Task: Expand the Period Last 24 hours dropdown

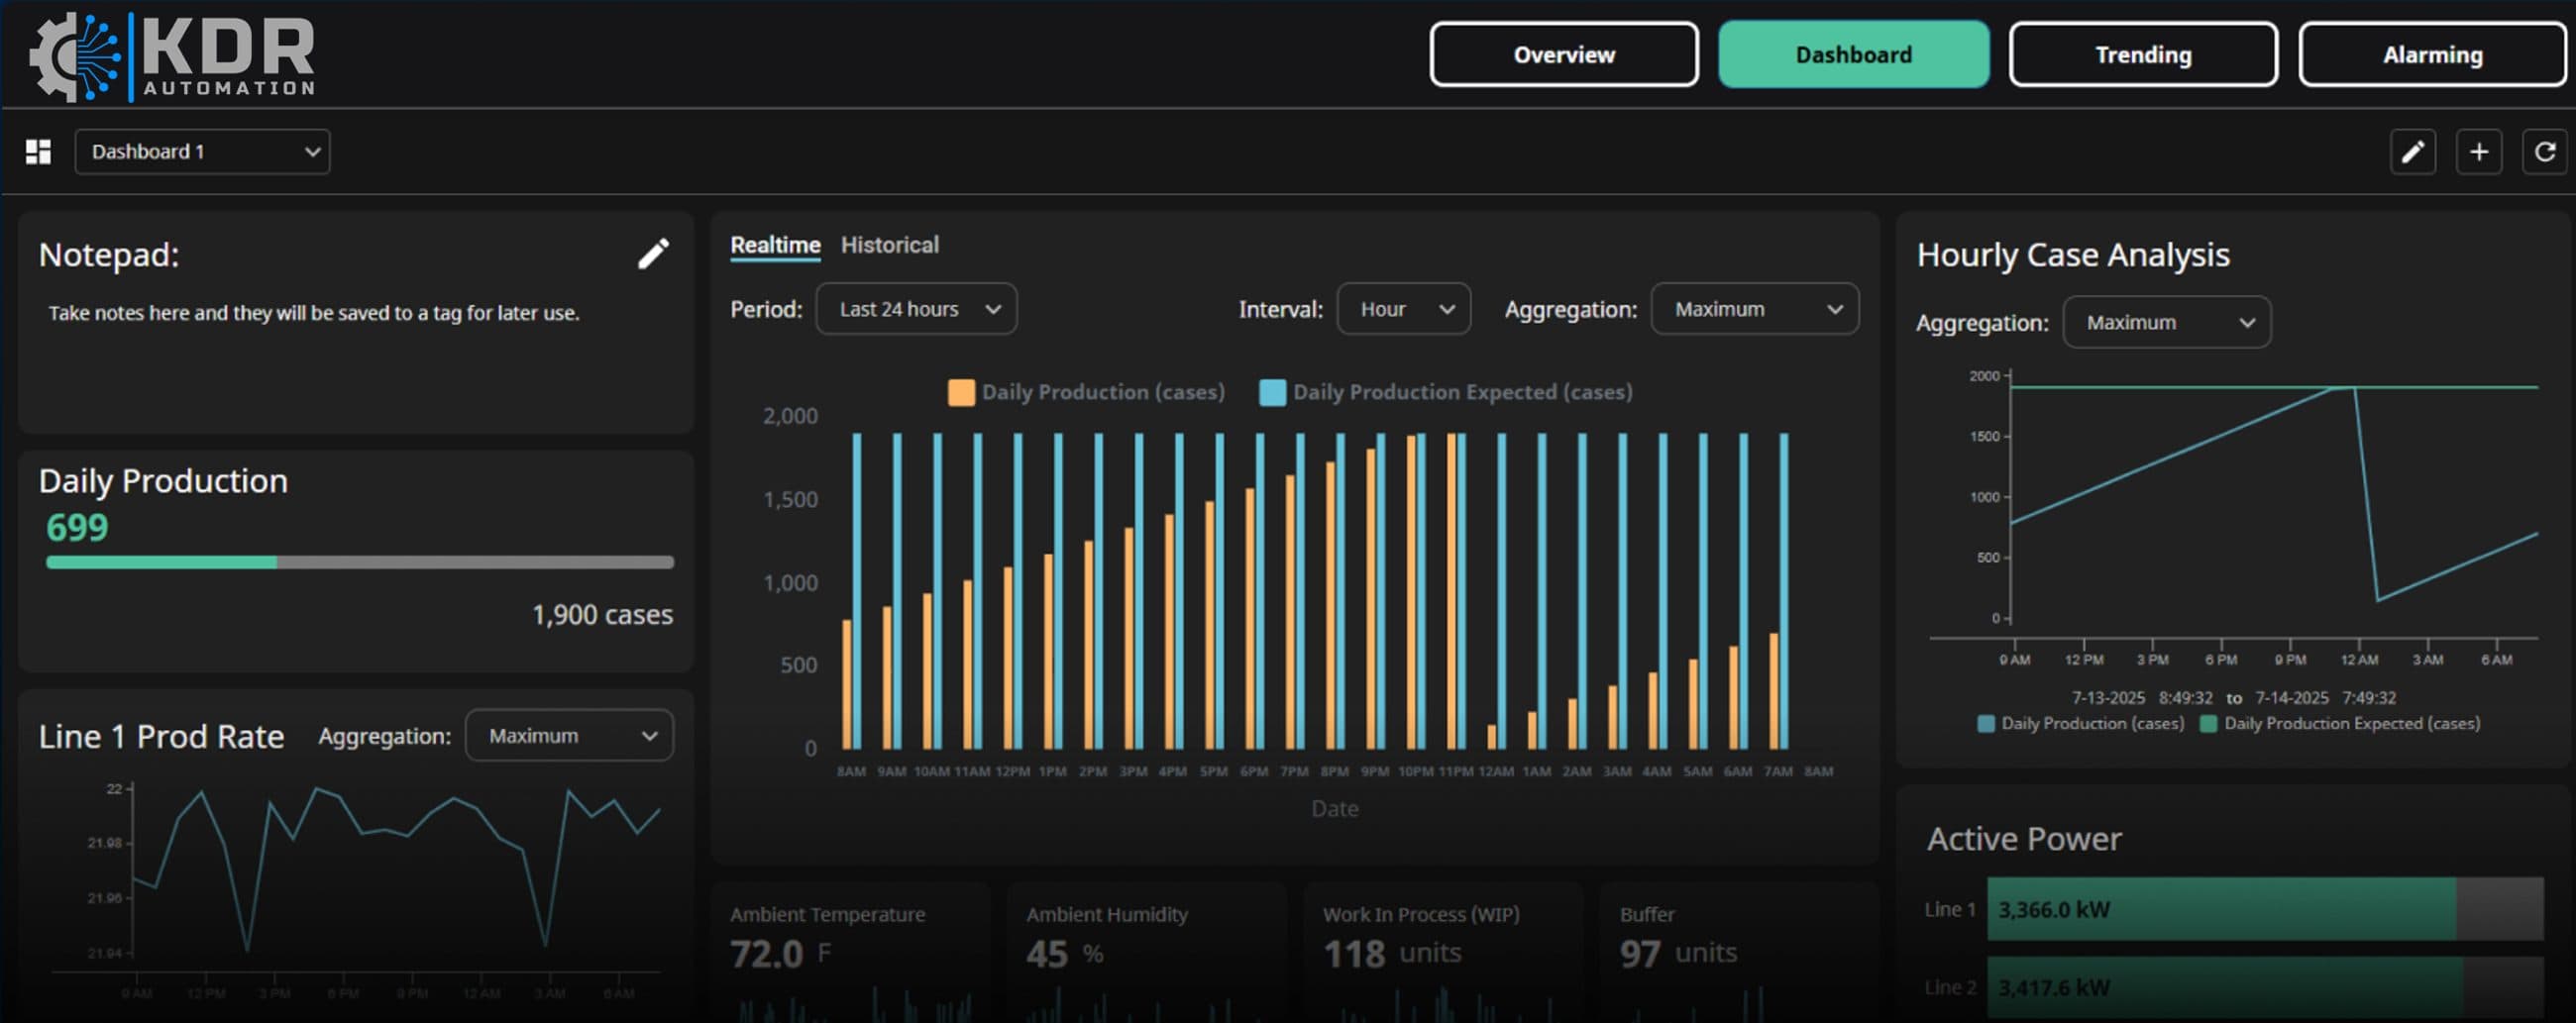Action: coord(916,309)
